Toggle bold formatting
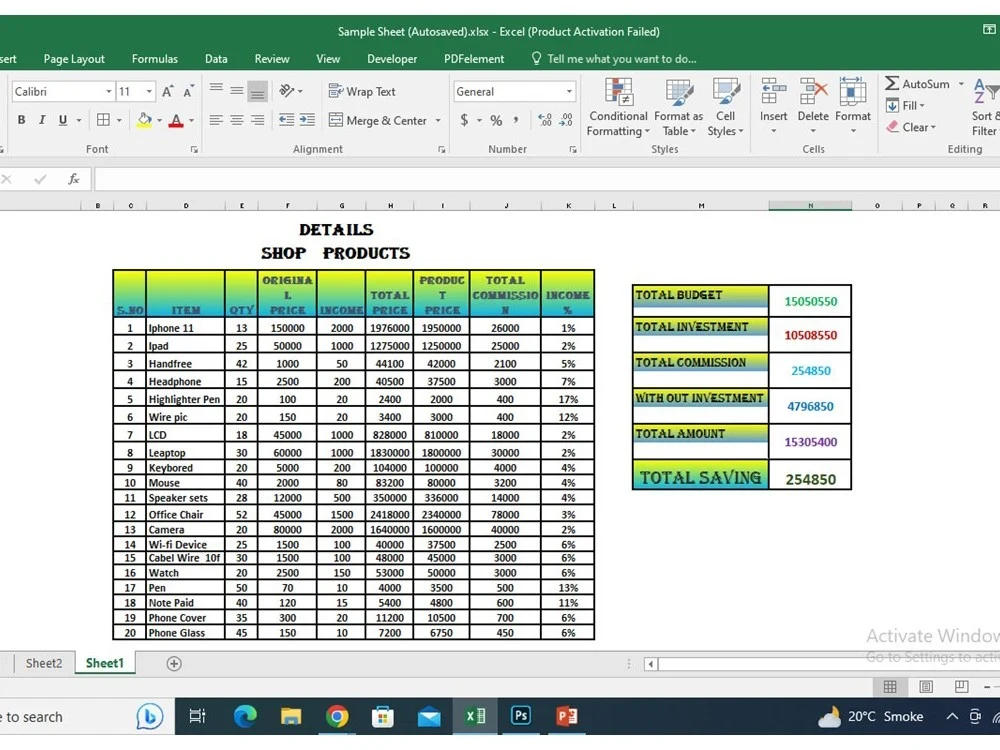Screen dimensions: 1000x750 (22, 120)
